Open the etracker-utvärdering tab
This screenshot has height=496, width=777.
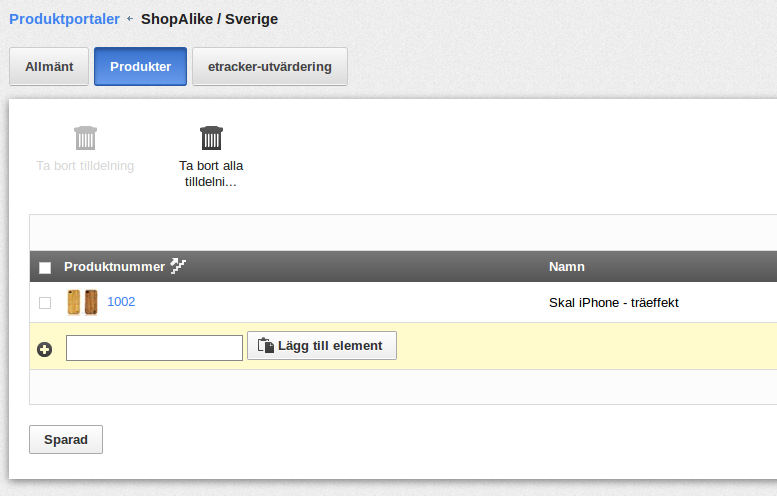coord(270,66)
